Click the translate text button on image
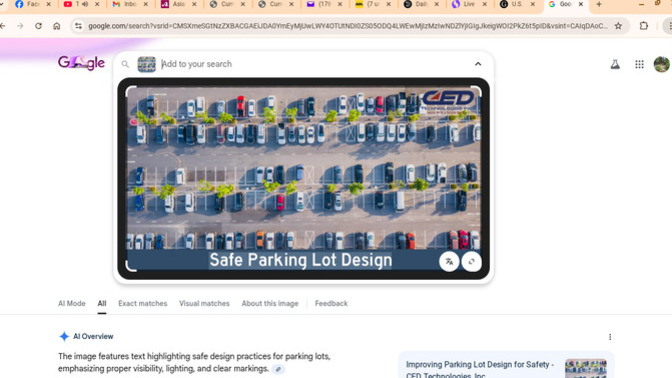 tap(449, 261)
